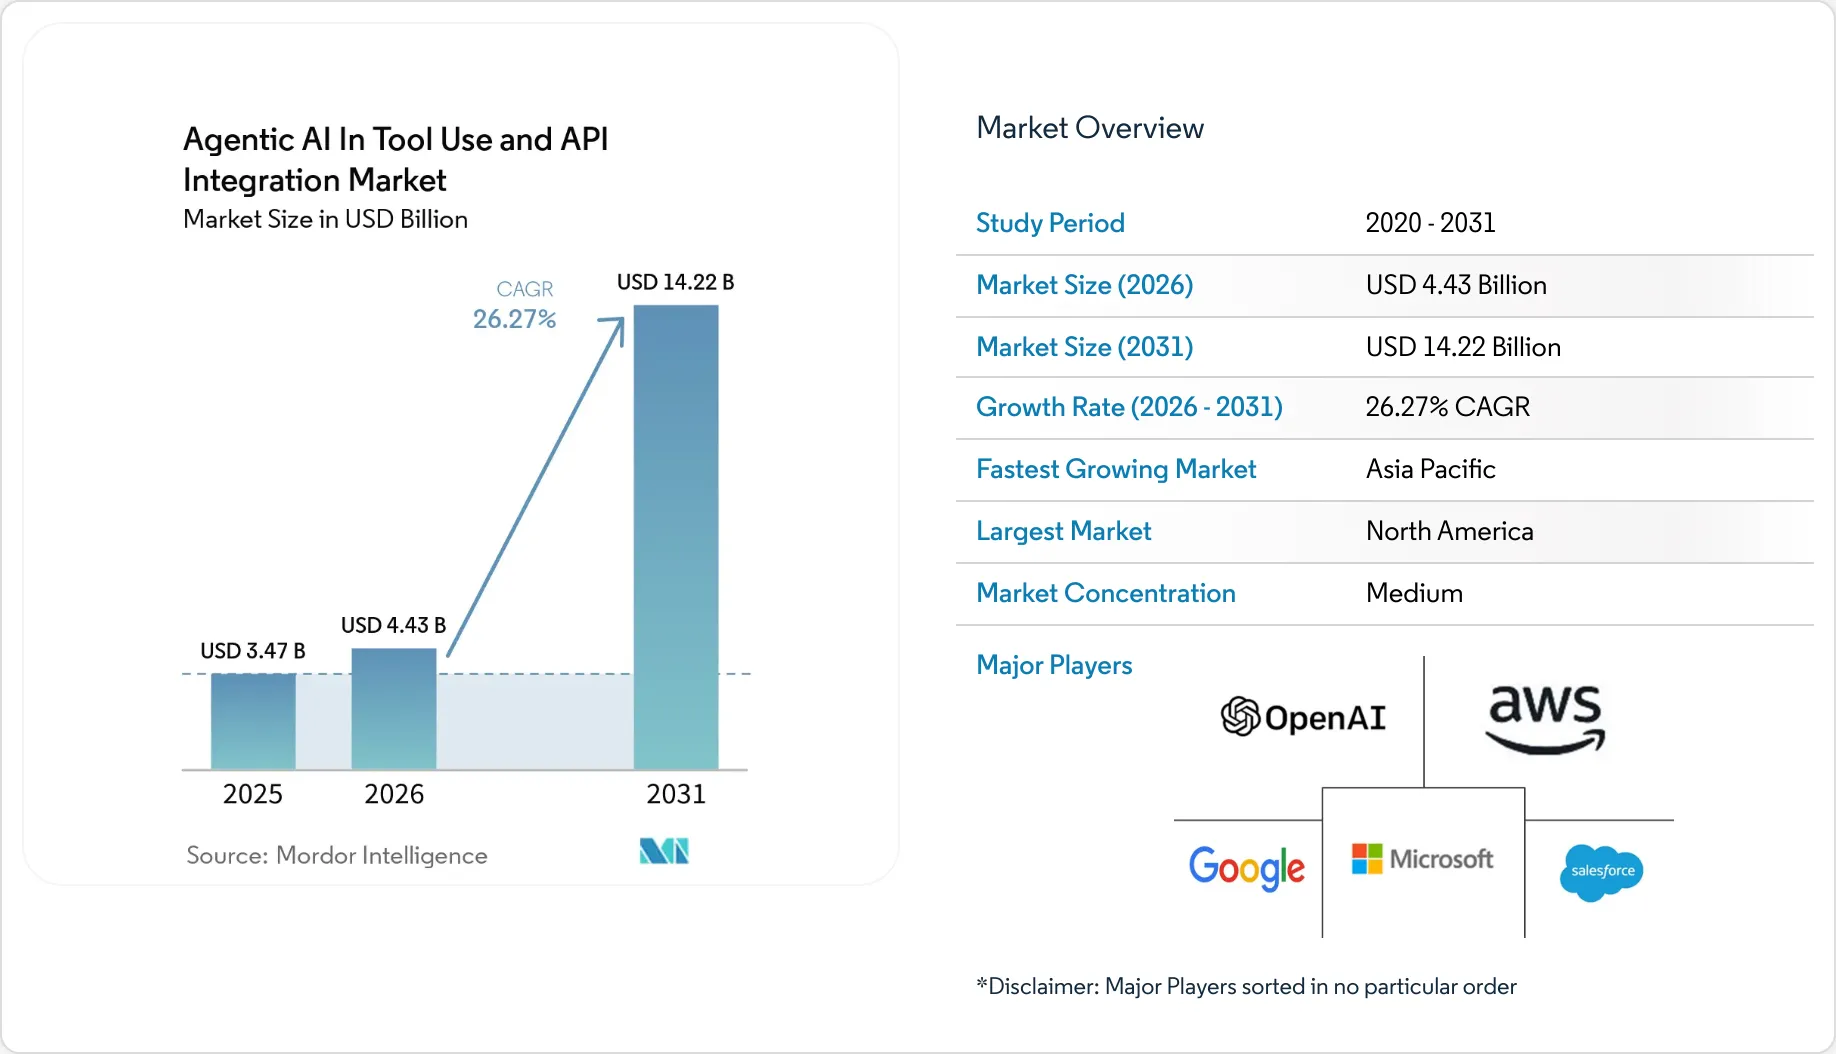Click the 'Asia Pacific' value
The width and height of the screenshot is (1836, 1054).
coord(1431,469)
